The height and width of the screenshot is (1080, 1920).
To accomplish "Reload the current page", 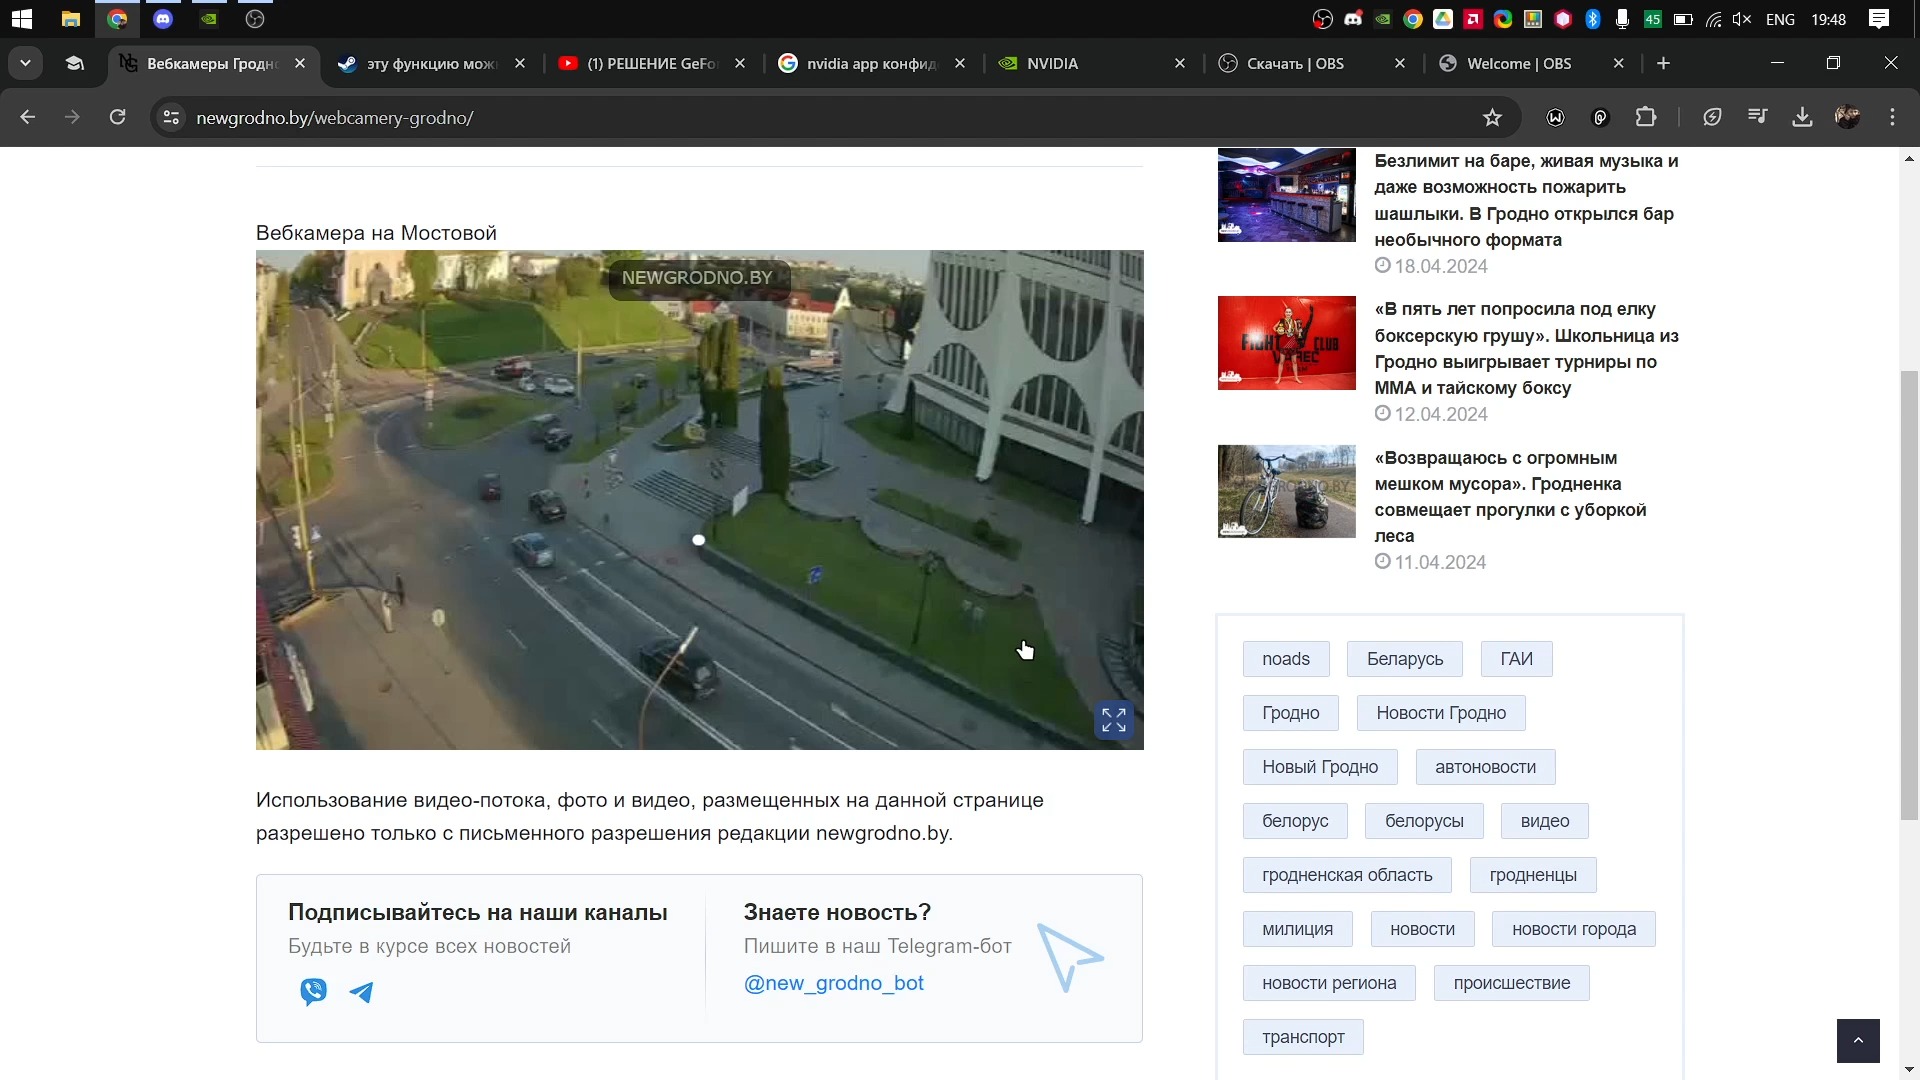I will click(x=117, y=117).
